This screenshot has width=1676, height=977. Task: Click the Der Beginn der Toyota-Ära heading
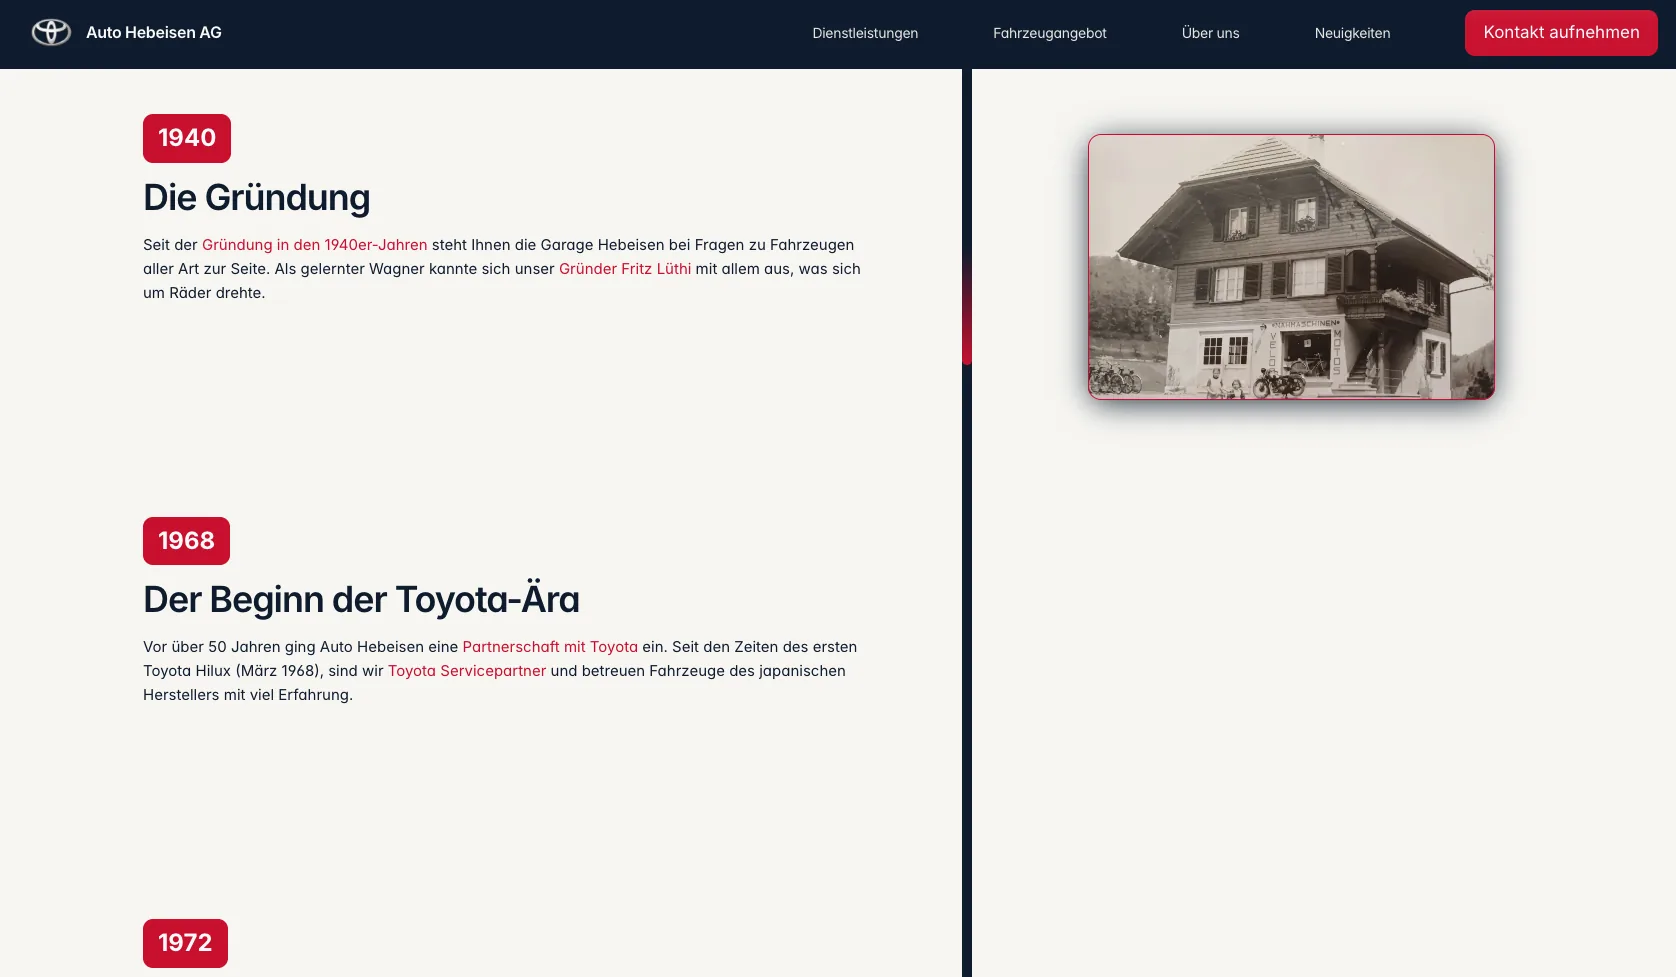click(361, 600)
